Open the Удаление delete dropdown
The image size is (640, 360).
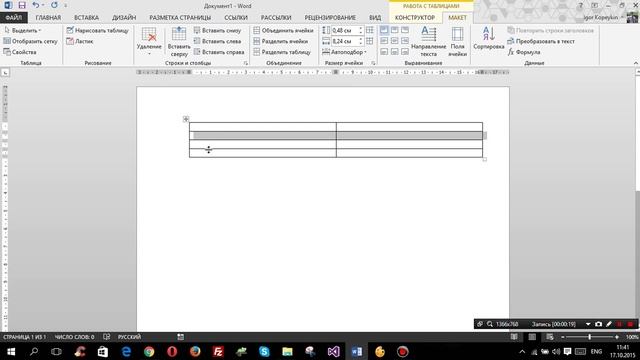149,42
